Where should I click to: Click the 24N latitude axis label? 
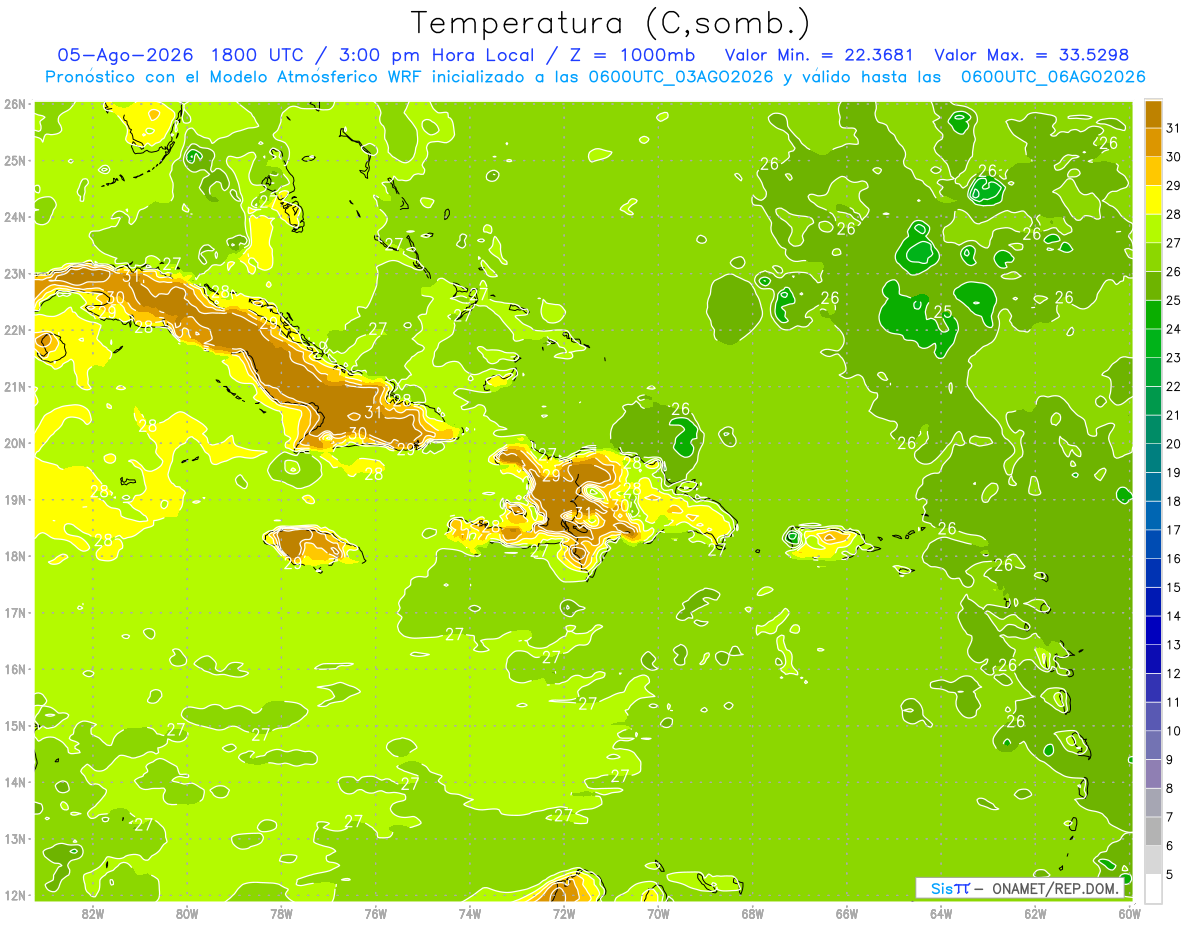[x=15, y=217]
